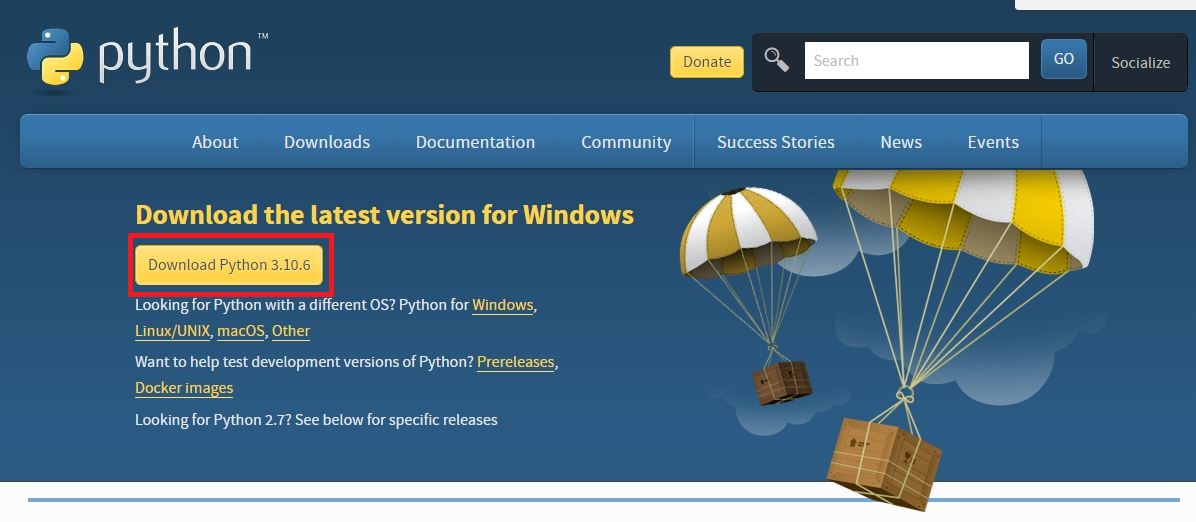Follow the Windows download link

click(502, 305)
